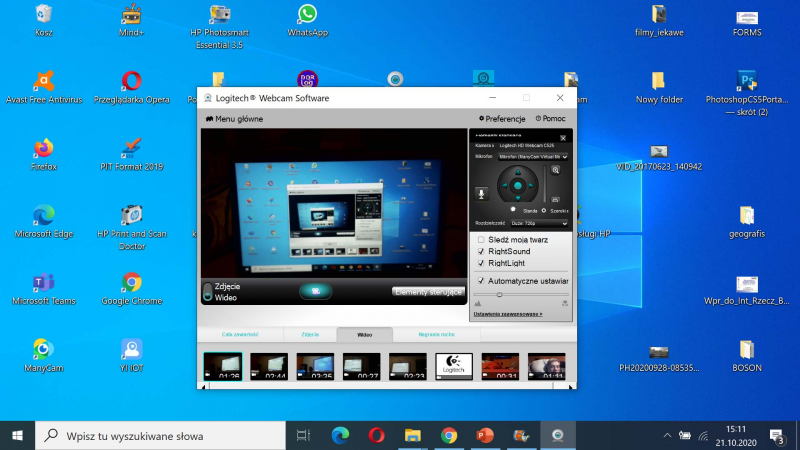Open File Explorer from the taskbar
This screenshot has height=450, width=800.
[412, 436]
